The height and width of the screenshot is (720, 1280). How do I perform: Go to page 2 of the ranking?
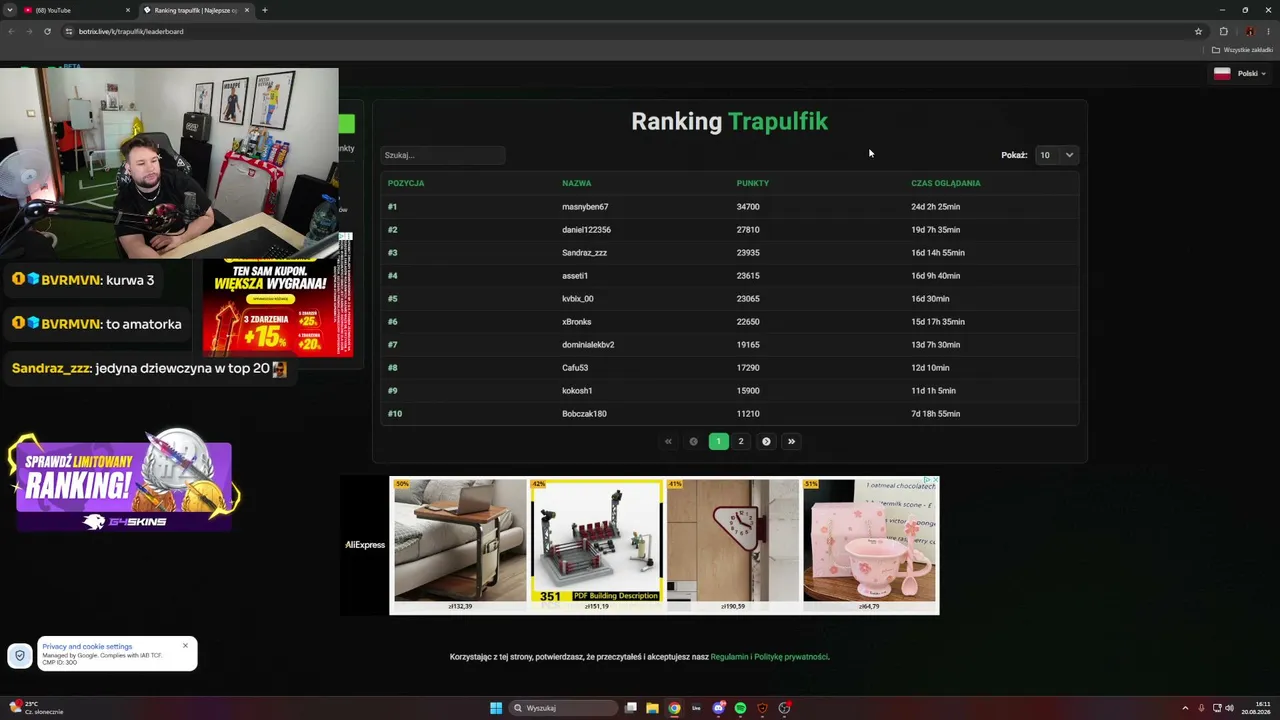[741, 441]
